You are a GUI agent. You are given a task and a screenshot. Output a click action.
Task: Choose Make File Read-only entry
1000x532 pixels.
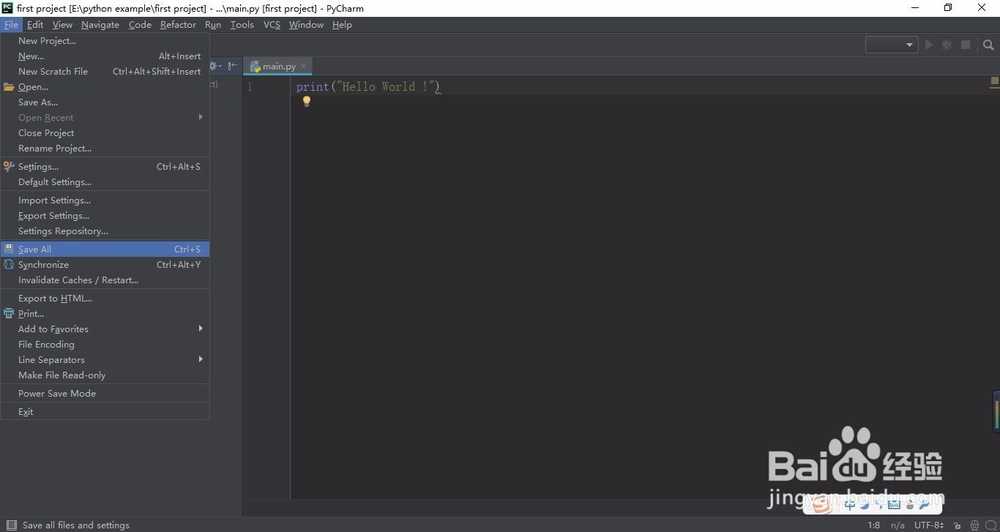click(105, 375)
